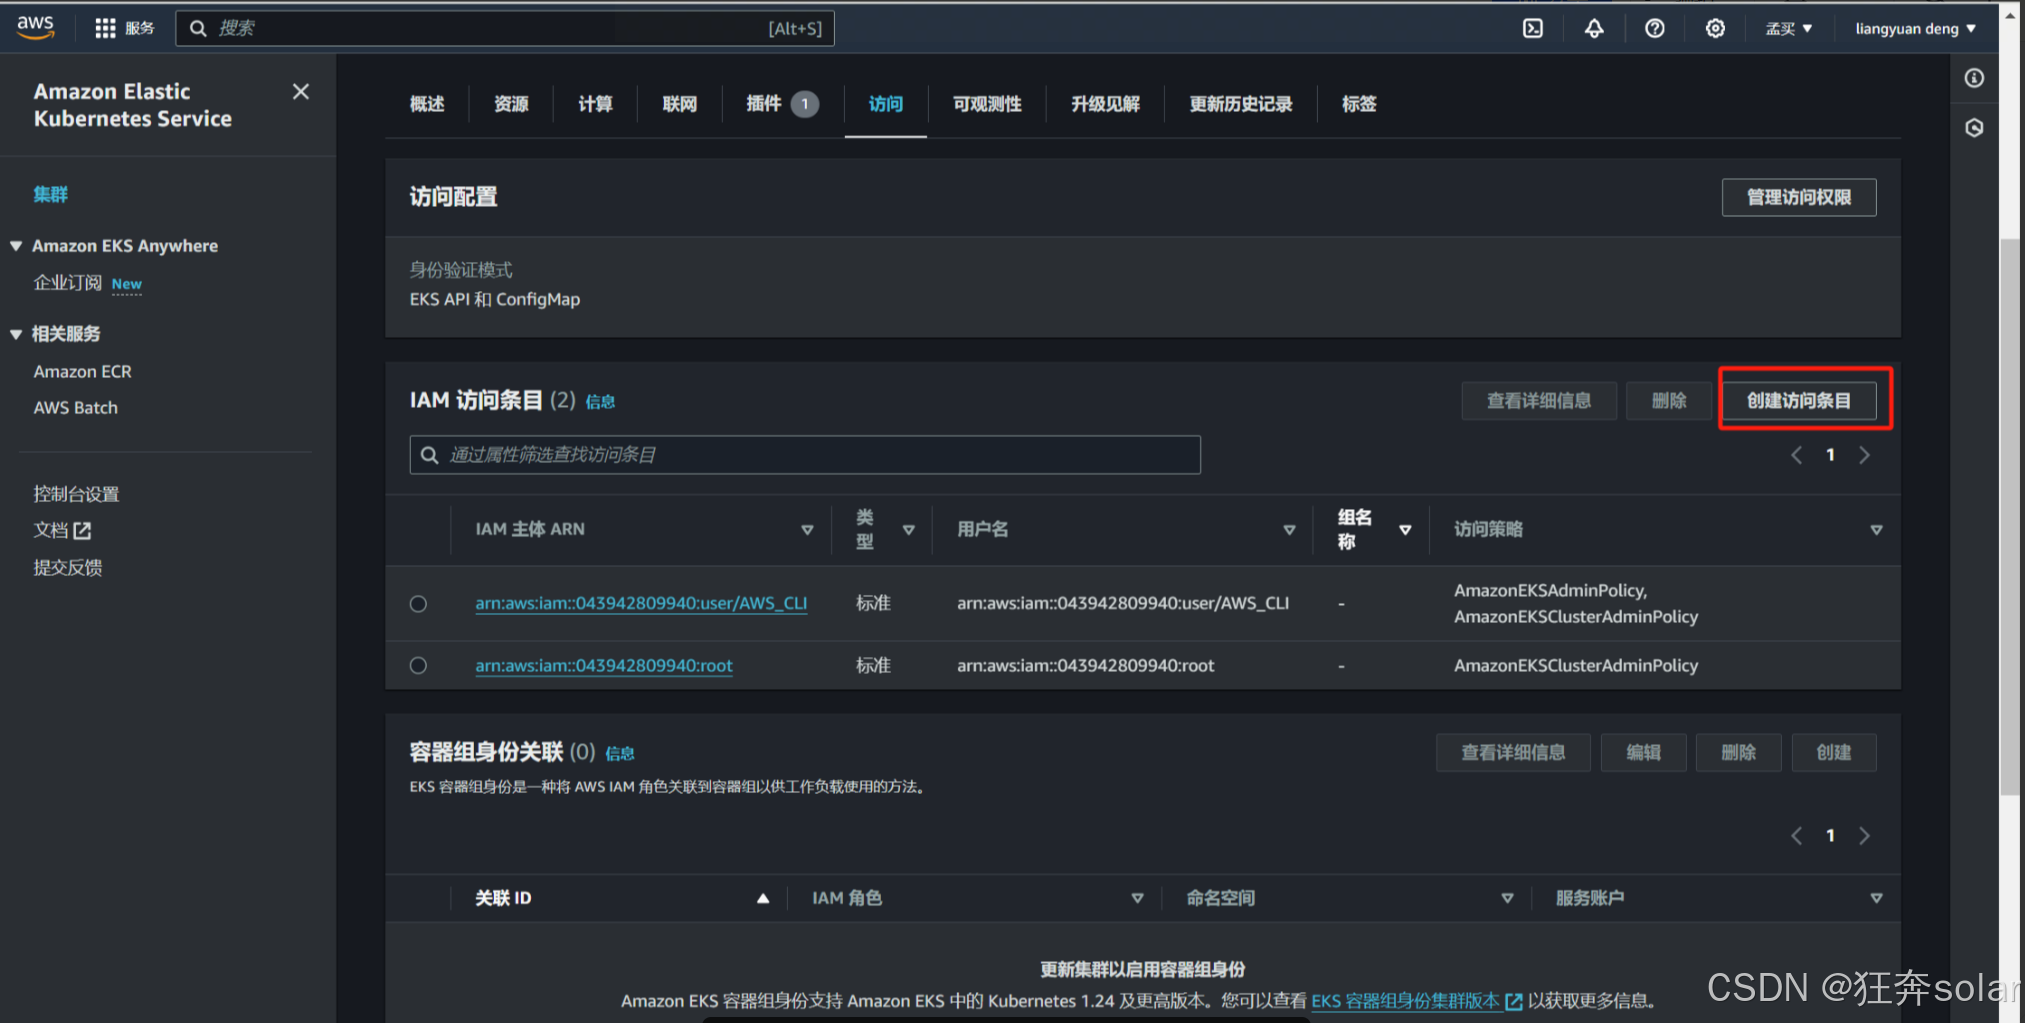Select the AWS_CLI user access entry radio
Image resolution: width=2025 pixels, height=1023 pixels.
click(x=418, y=604)
